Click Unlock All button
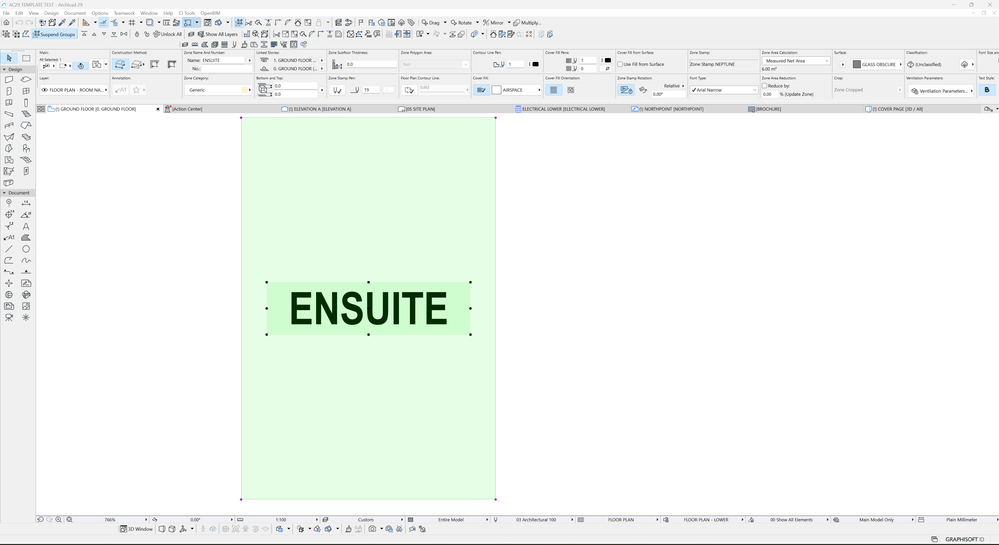This screenshot has width=999, height=545. click(168, 34)
